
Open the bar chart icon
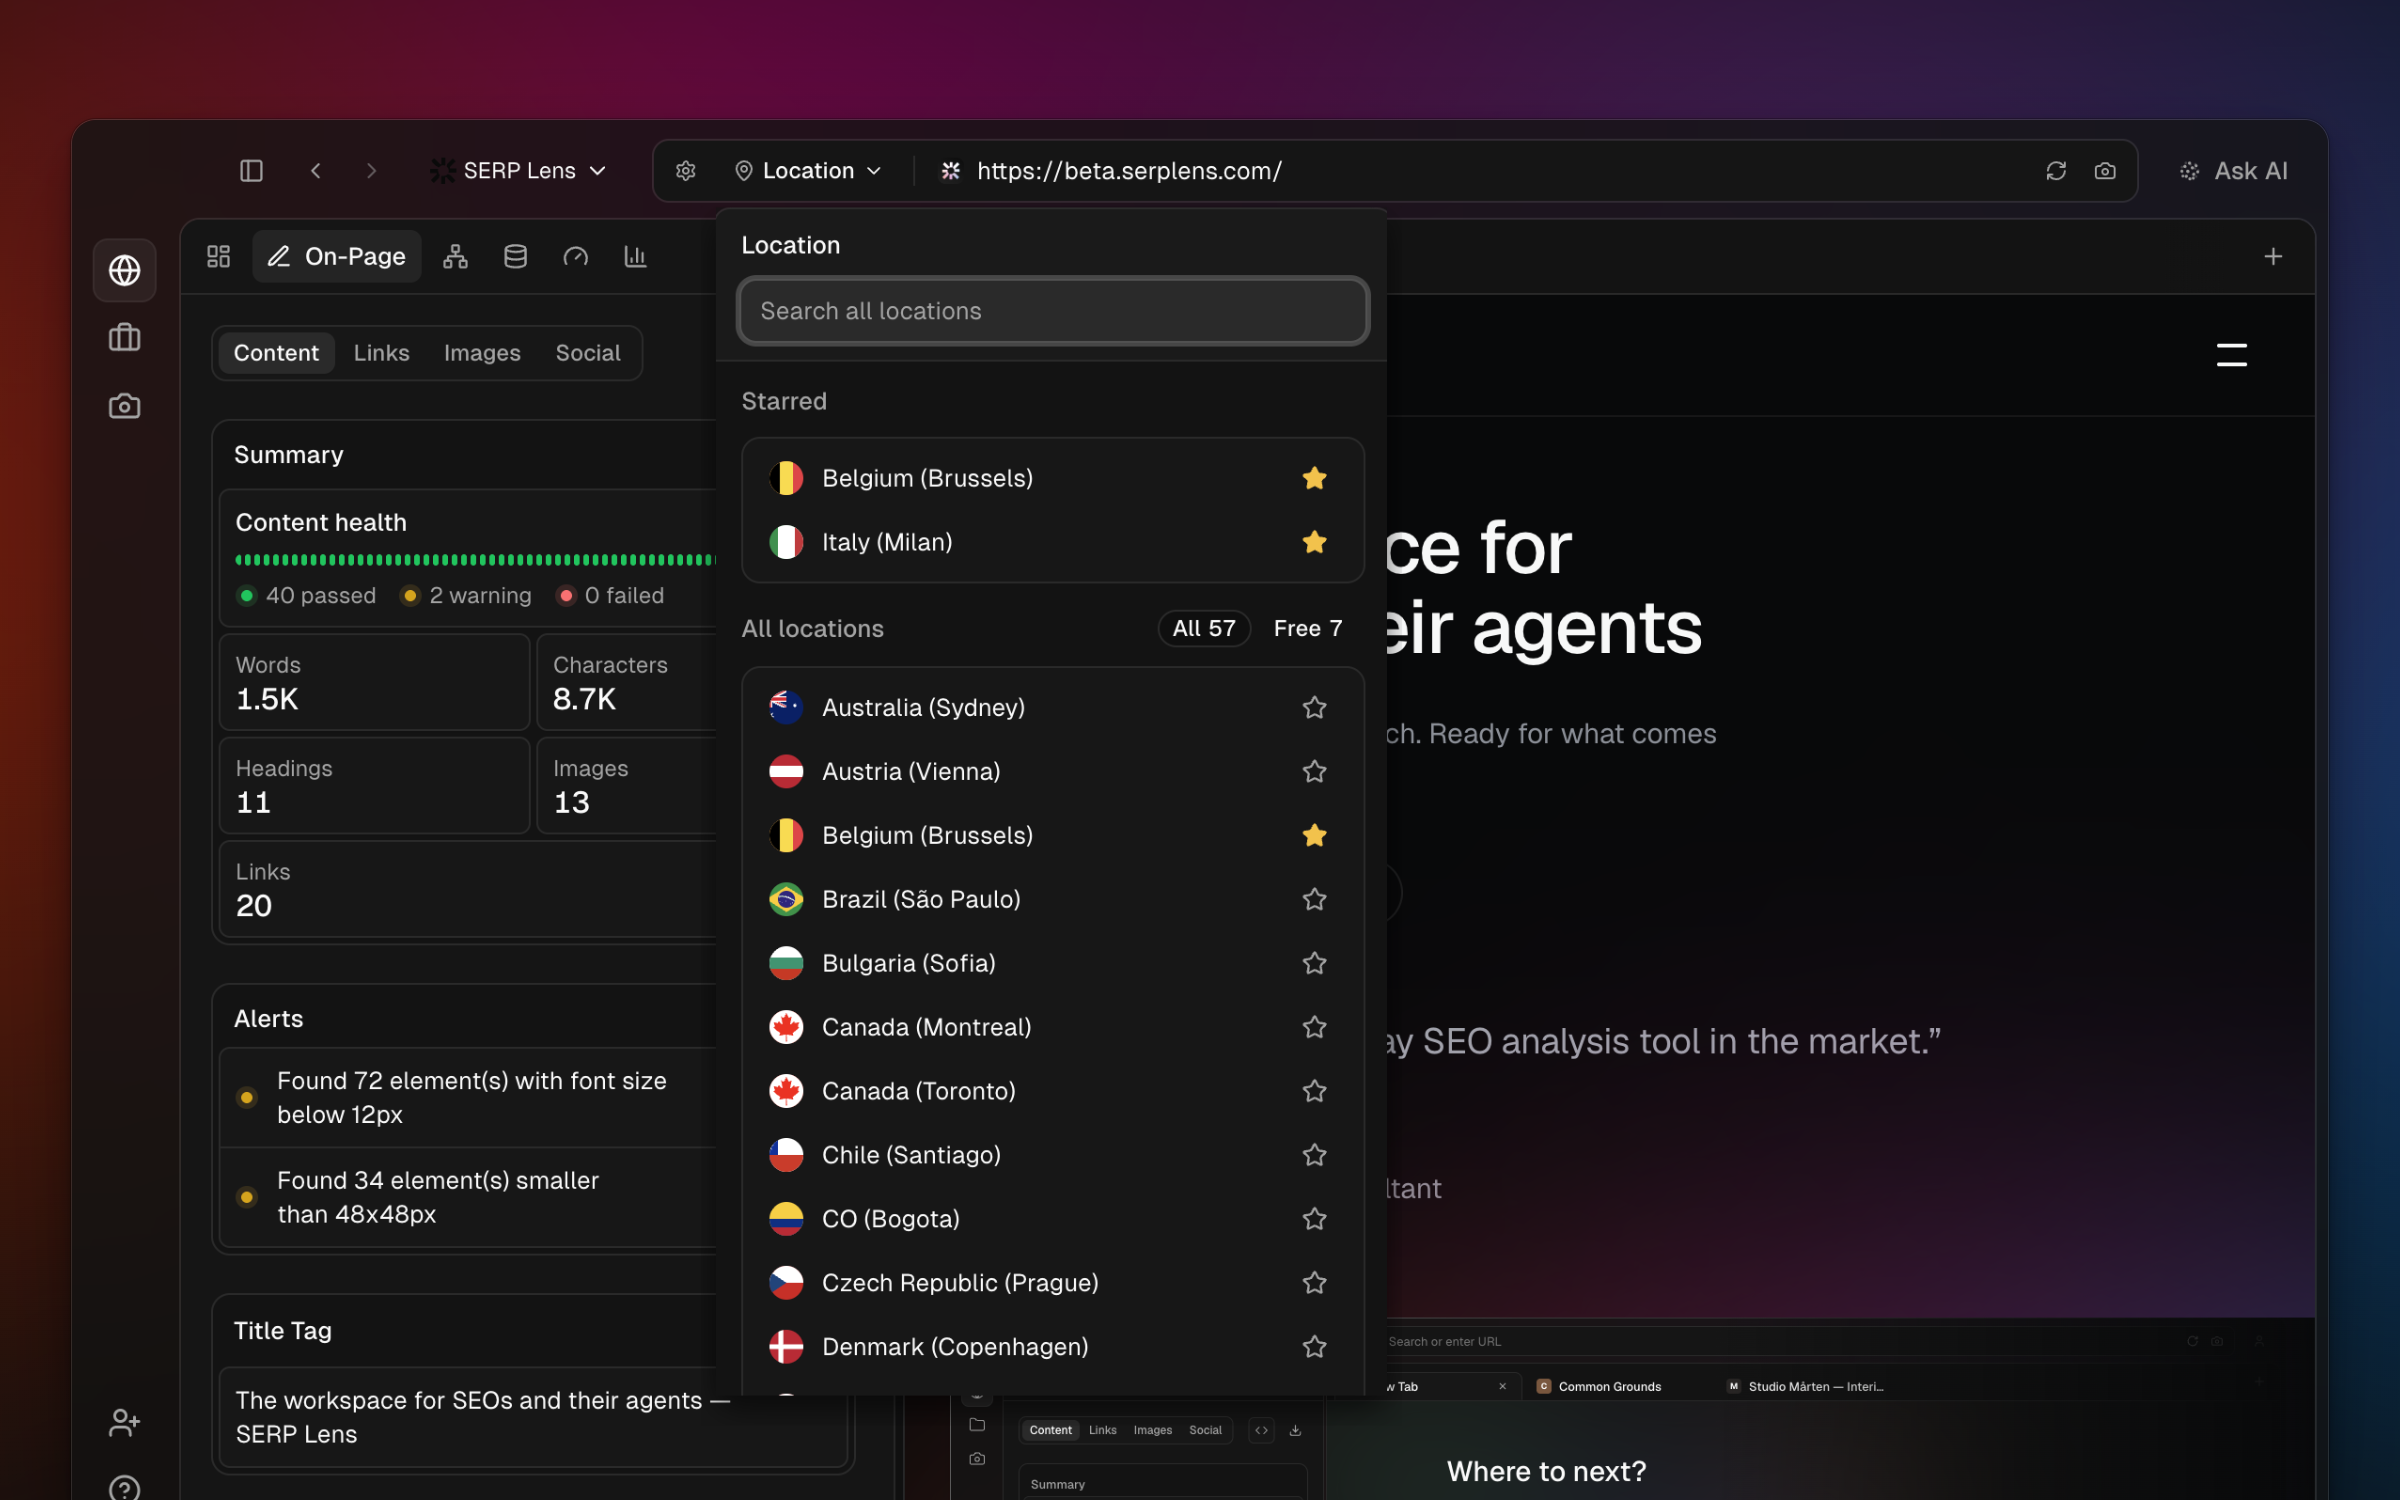[636, 257]
